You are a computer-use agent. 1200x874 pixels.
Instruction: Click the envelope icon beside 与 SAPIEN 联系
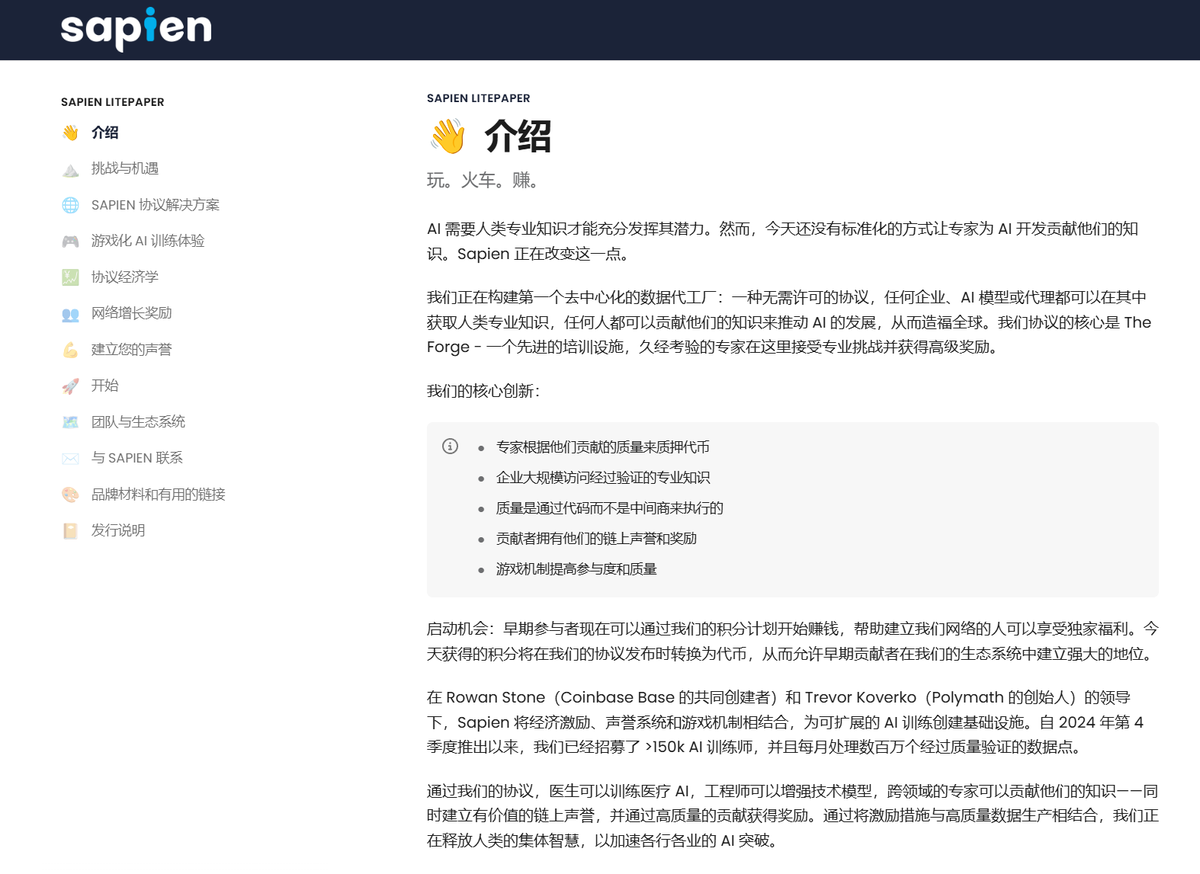[x=70, y=458]
